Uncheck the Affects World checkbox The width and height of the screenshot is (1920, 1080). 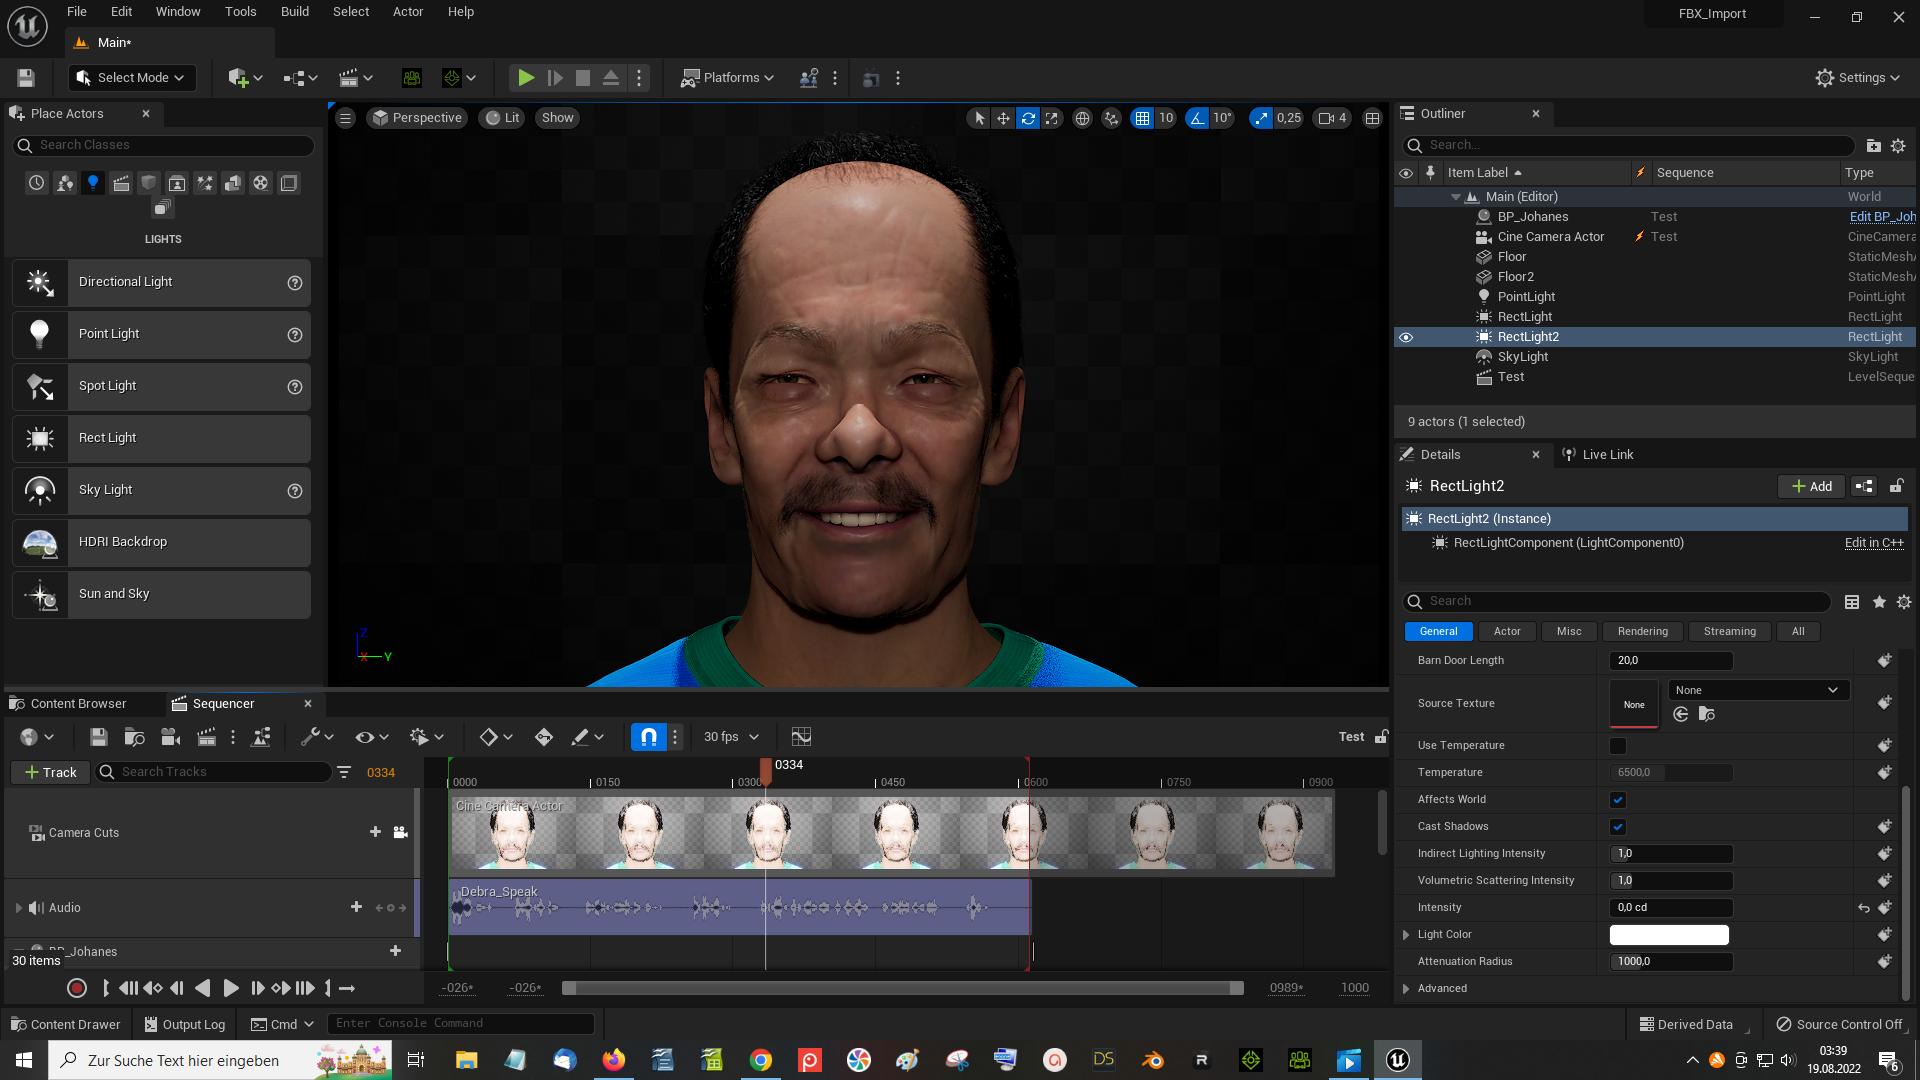pyautogui.click(x=1618, y=800)
